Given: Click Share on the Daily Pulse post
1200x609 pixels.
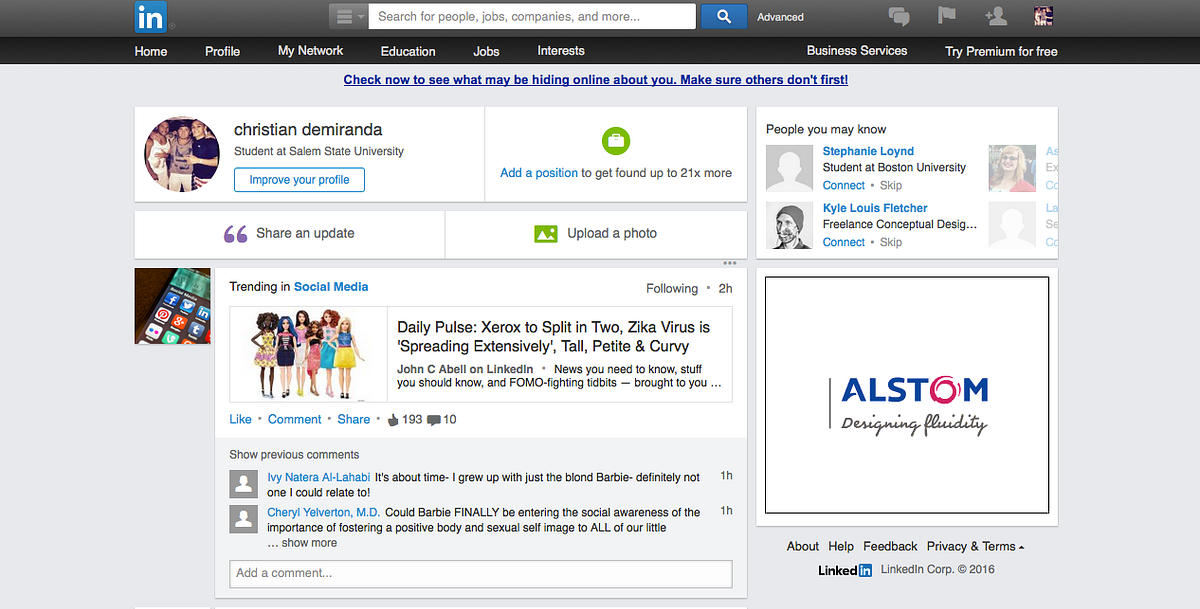Looking at the screenshot, I should (x=354, y=420).
